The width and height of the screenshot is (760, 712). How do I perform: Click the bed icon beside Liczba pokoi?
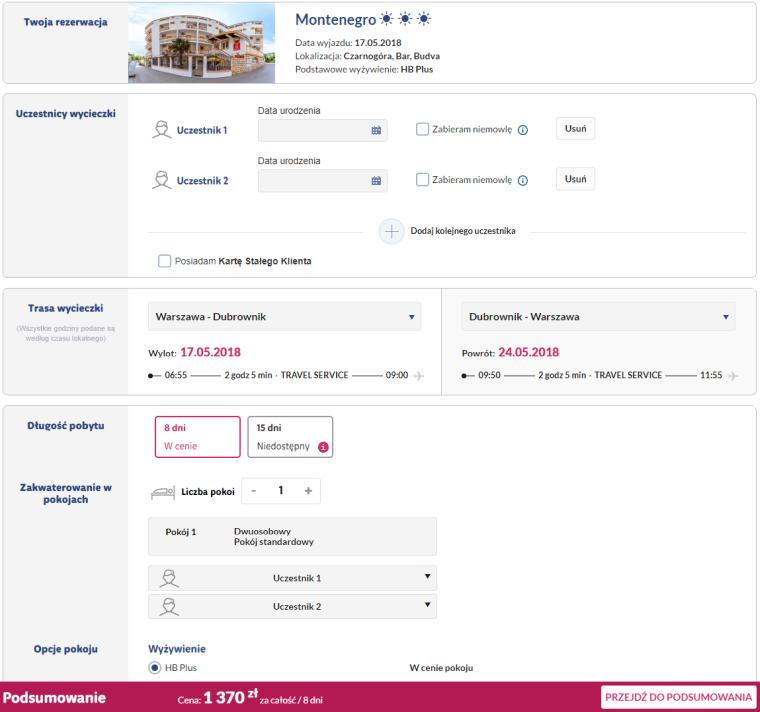(163, 492)
